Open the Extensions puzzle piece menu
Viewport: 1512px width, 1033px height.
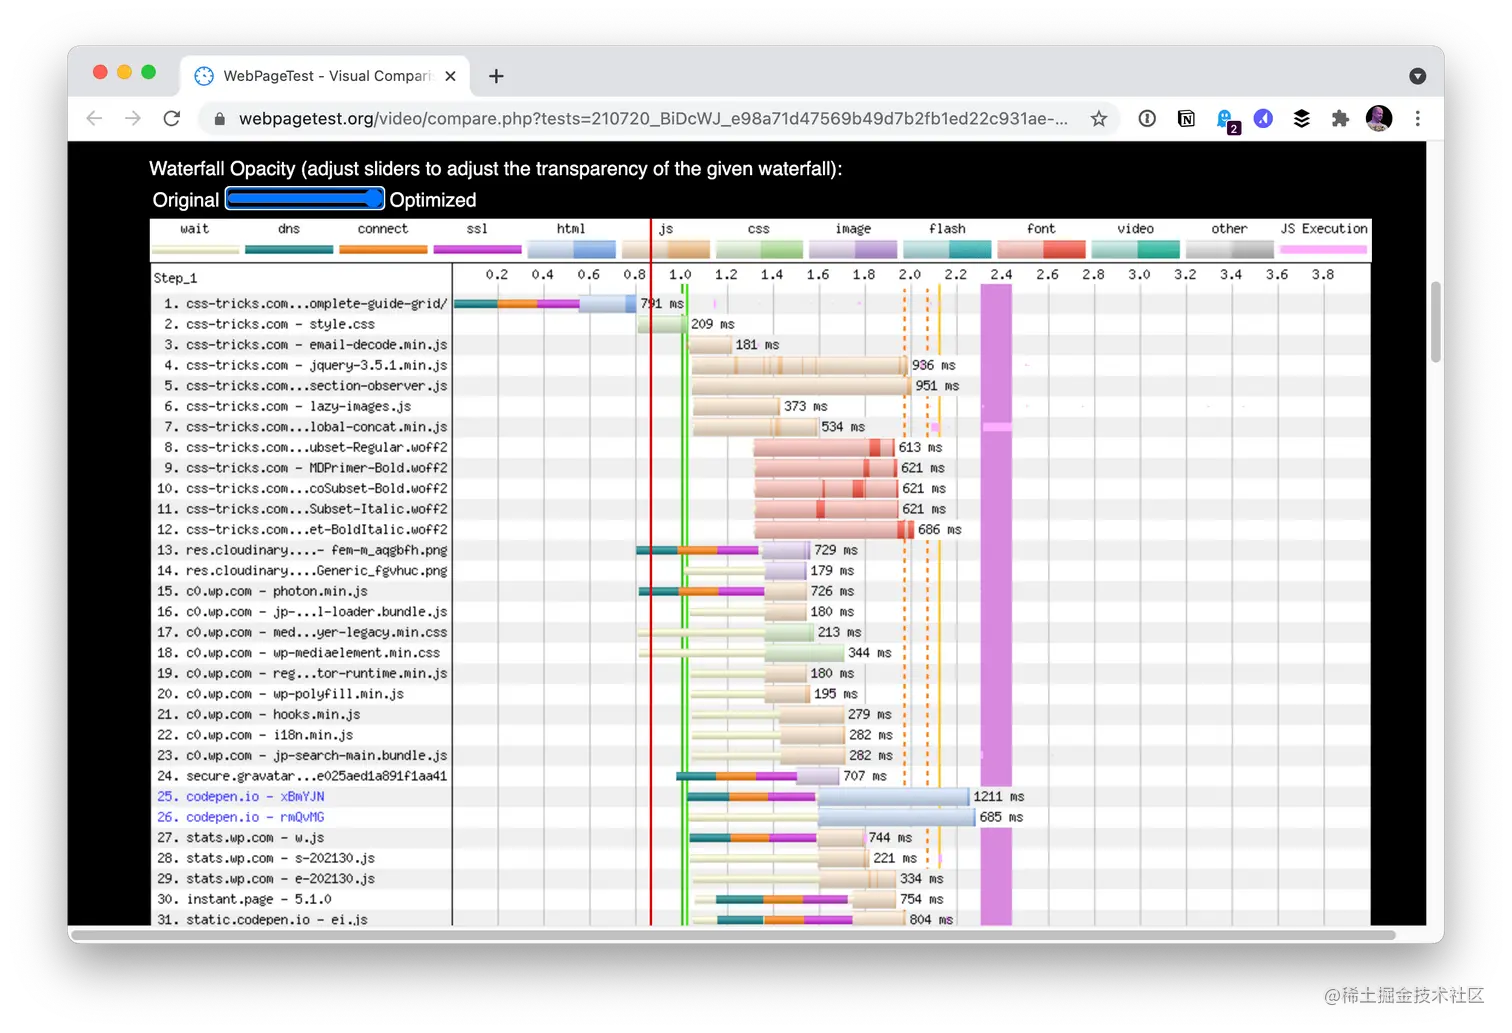(x=1340, y=118)
